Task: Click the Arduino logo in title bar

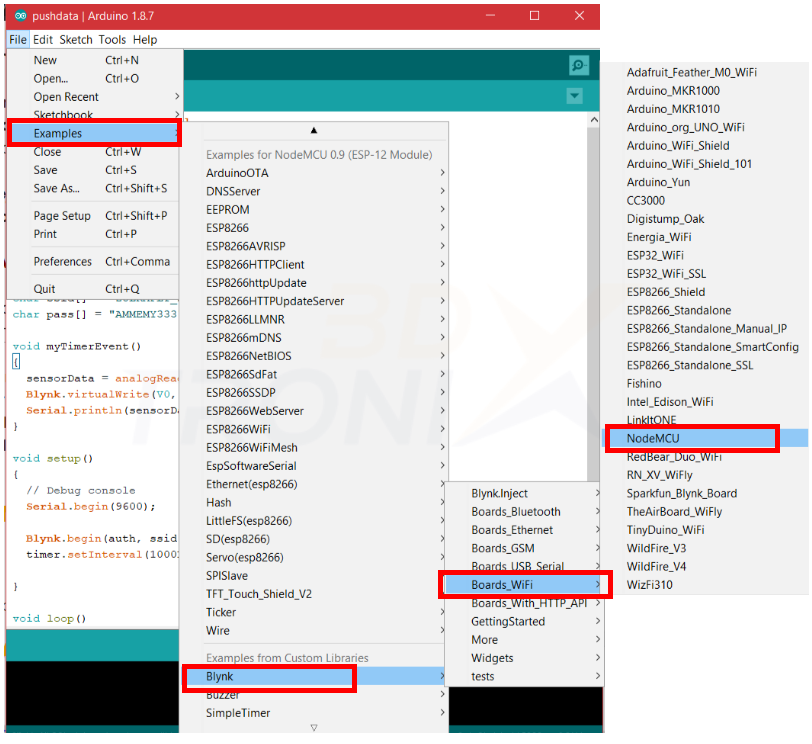Action: 19,16
